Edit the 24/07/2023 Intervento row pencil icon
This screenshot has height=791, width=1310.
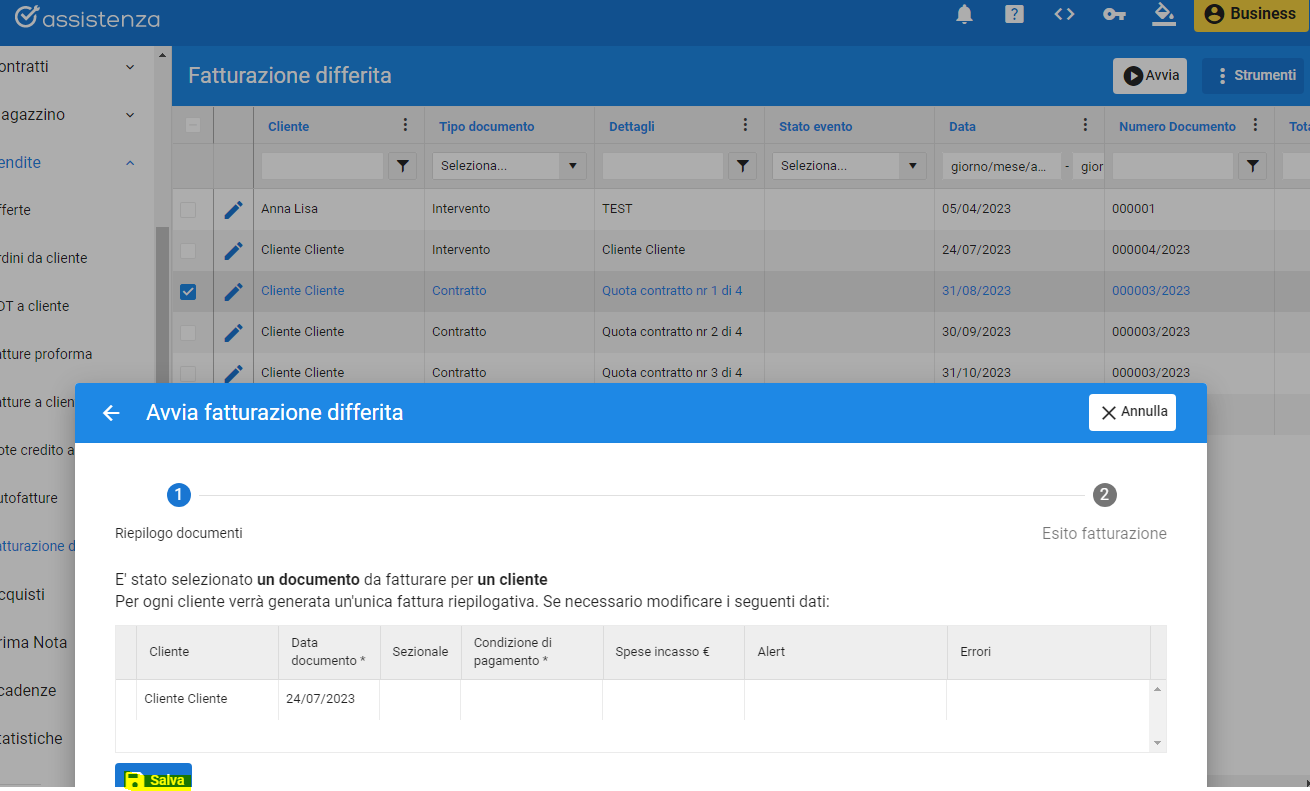point(233,251)
